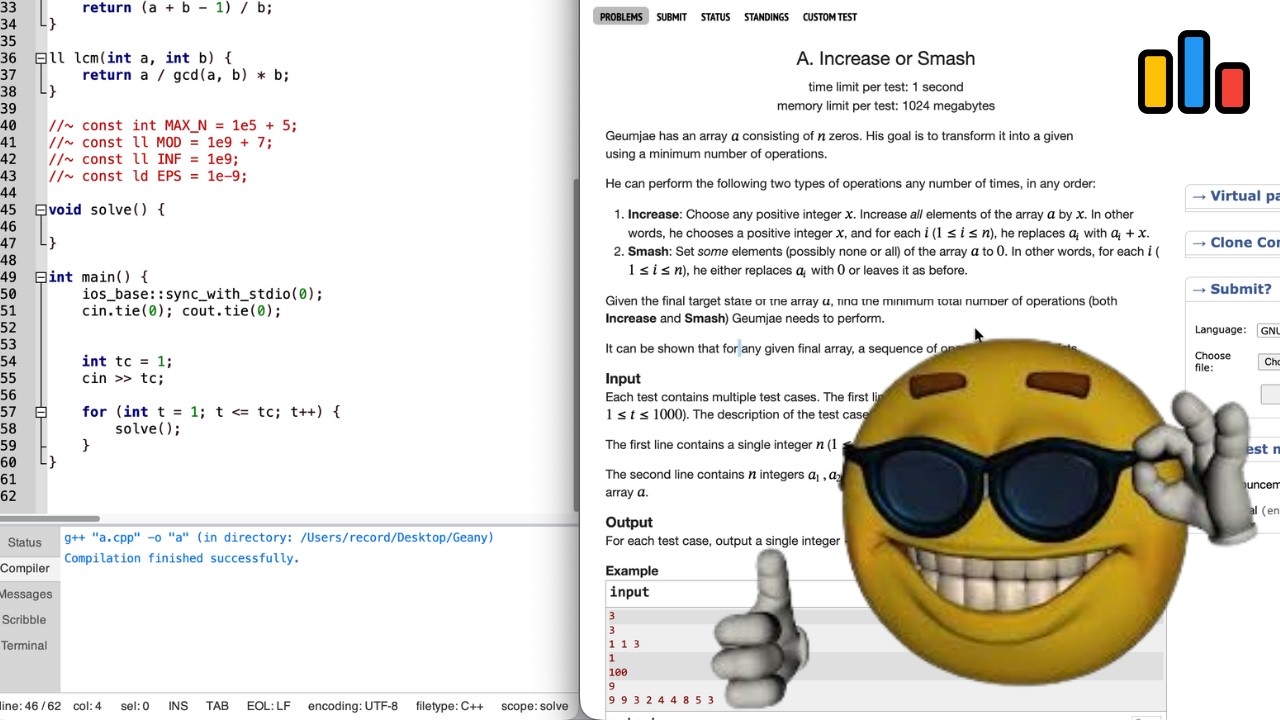
Task: Open the STANDINGS tab
Action: (766, 17)
